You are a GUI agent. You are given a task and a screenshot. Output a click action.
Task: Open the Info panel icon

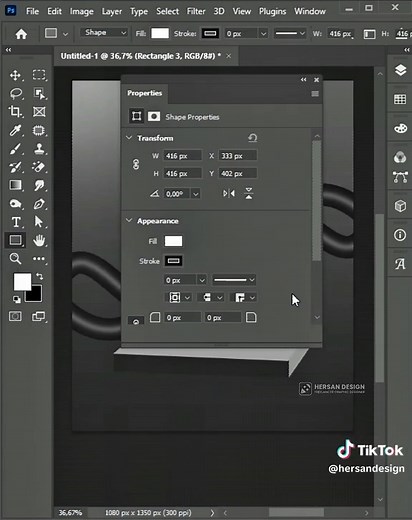point(400,235)
